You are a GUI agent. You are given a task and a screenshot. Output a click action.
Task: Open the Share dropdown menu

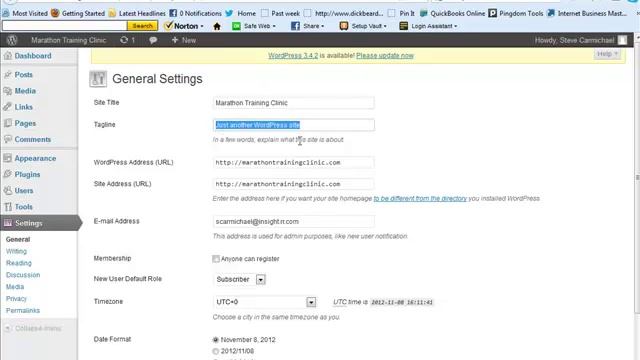pos(322,26)
